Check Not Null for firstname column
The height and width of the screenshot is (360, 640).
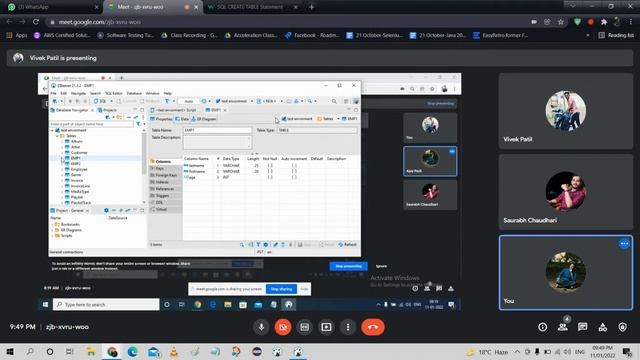pyautogui.click(x=270, y=171)
